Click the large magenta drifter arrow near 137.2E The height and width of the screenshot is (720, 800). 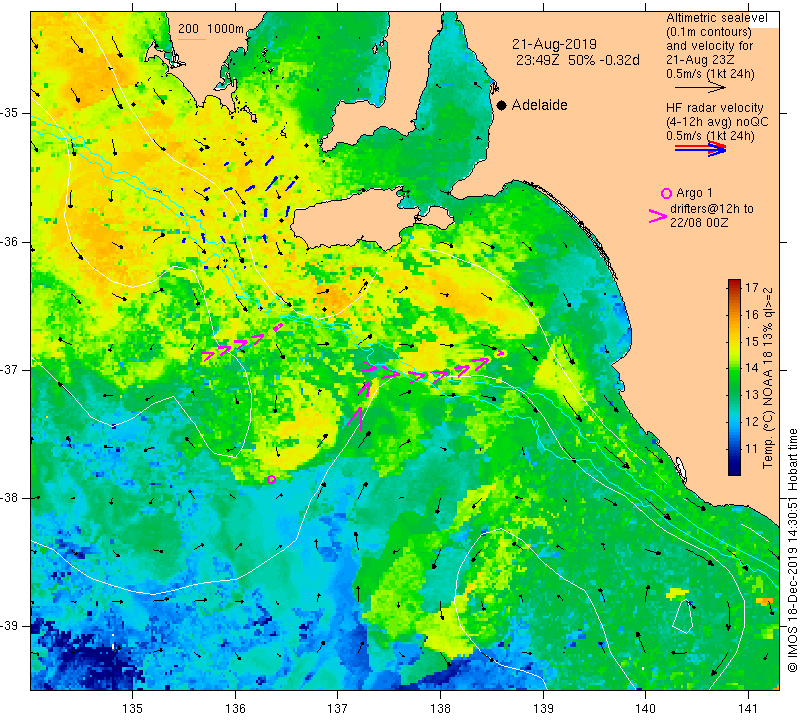355,417
